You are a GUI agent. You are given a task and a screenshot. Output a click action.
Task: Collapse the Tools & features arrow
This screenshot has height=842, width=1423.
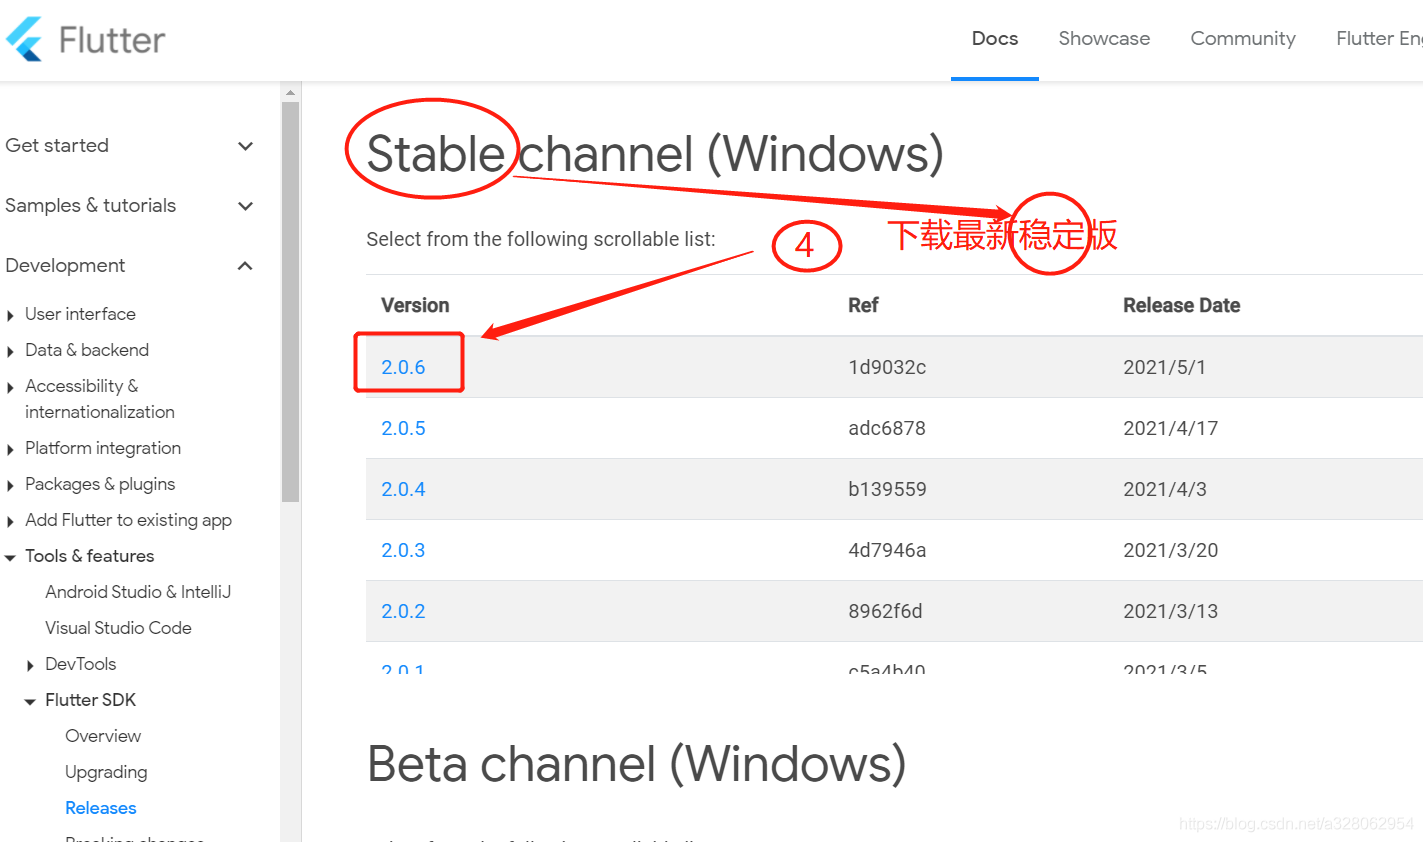coord(10,557)
